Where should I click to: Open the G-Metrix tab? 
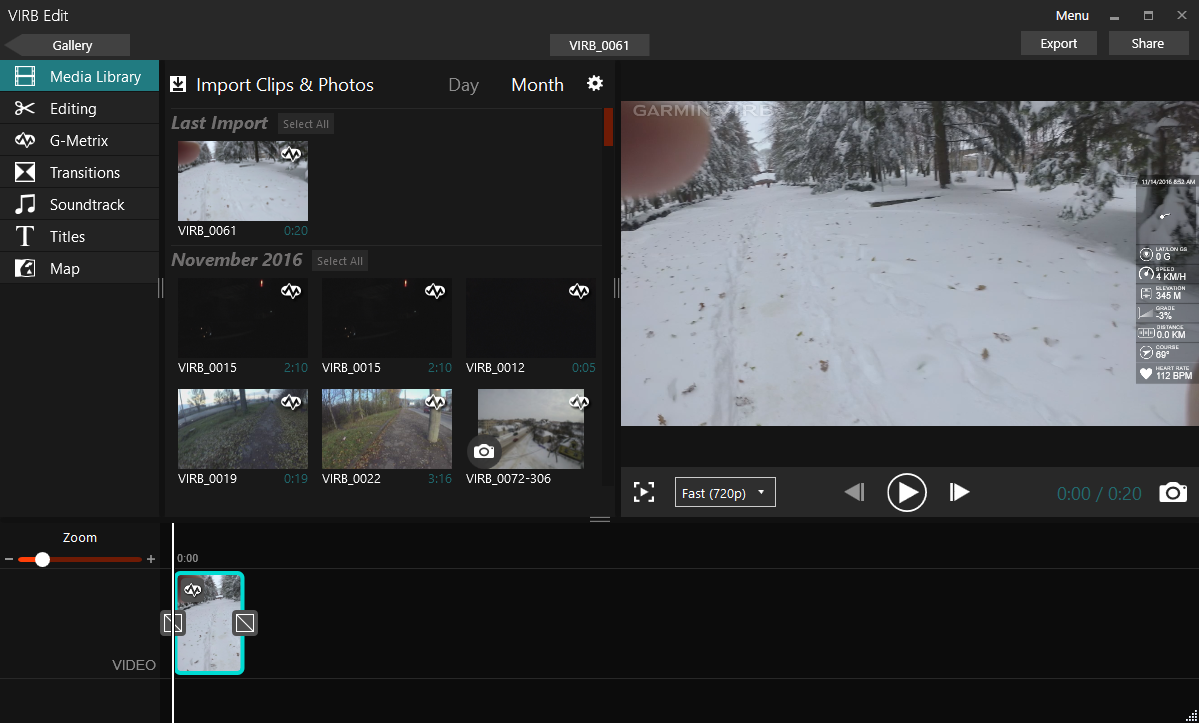[79, 141]
